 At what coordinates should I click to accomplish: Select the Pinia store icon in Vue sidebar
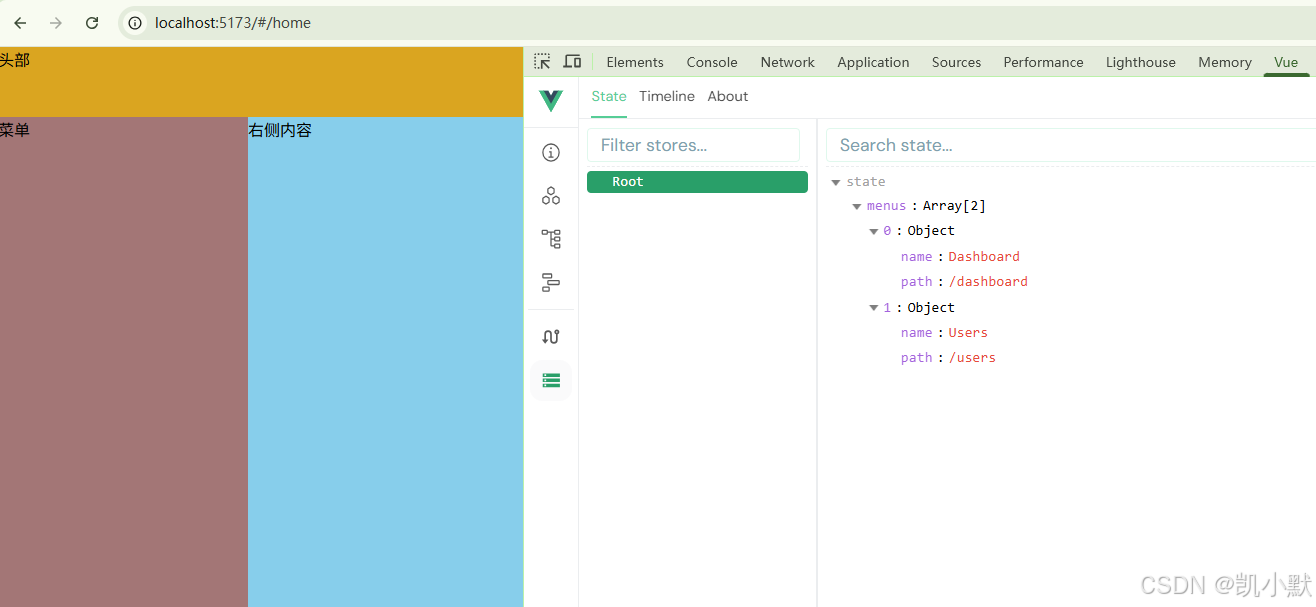point(551,380)
